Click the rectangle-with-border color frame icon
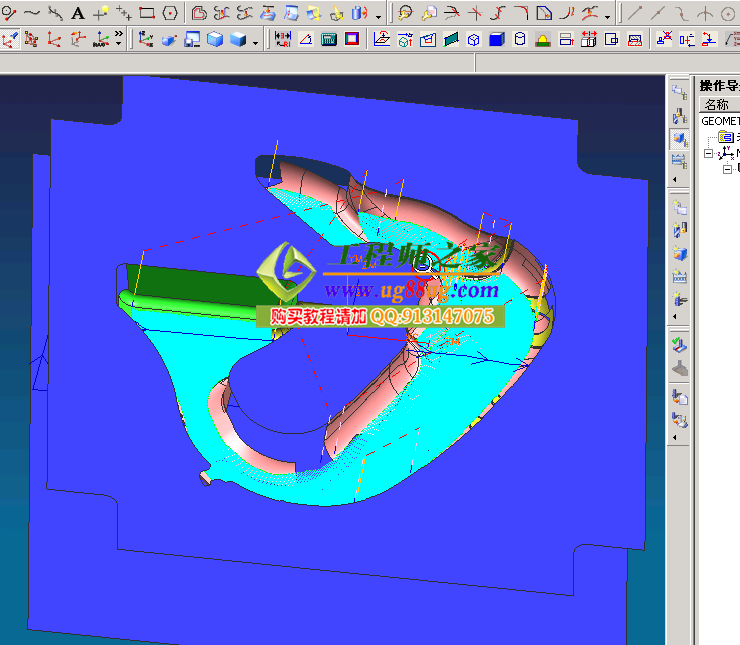This screenshot has width=740, height=645. [352, 40]
